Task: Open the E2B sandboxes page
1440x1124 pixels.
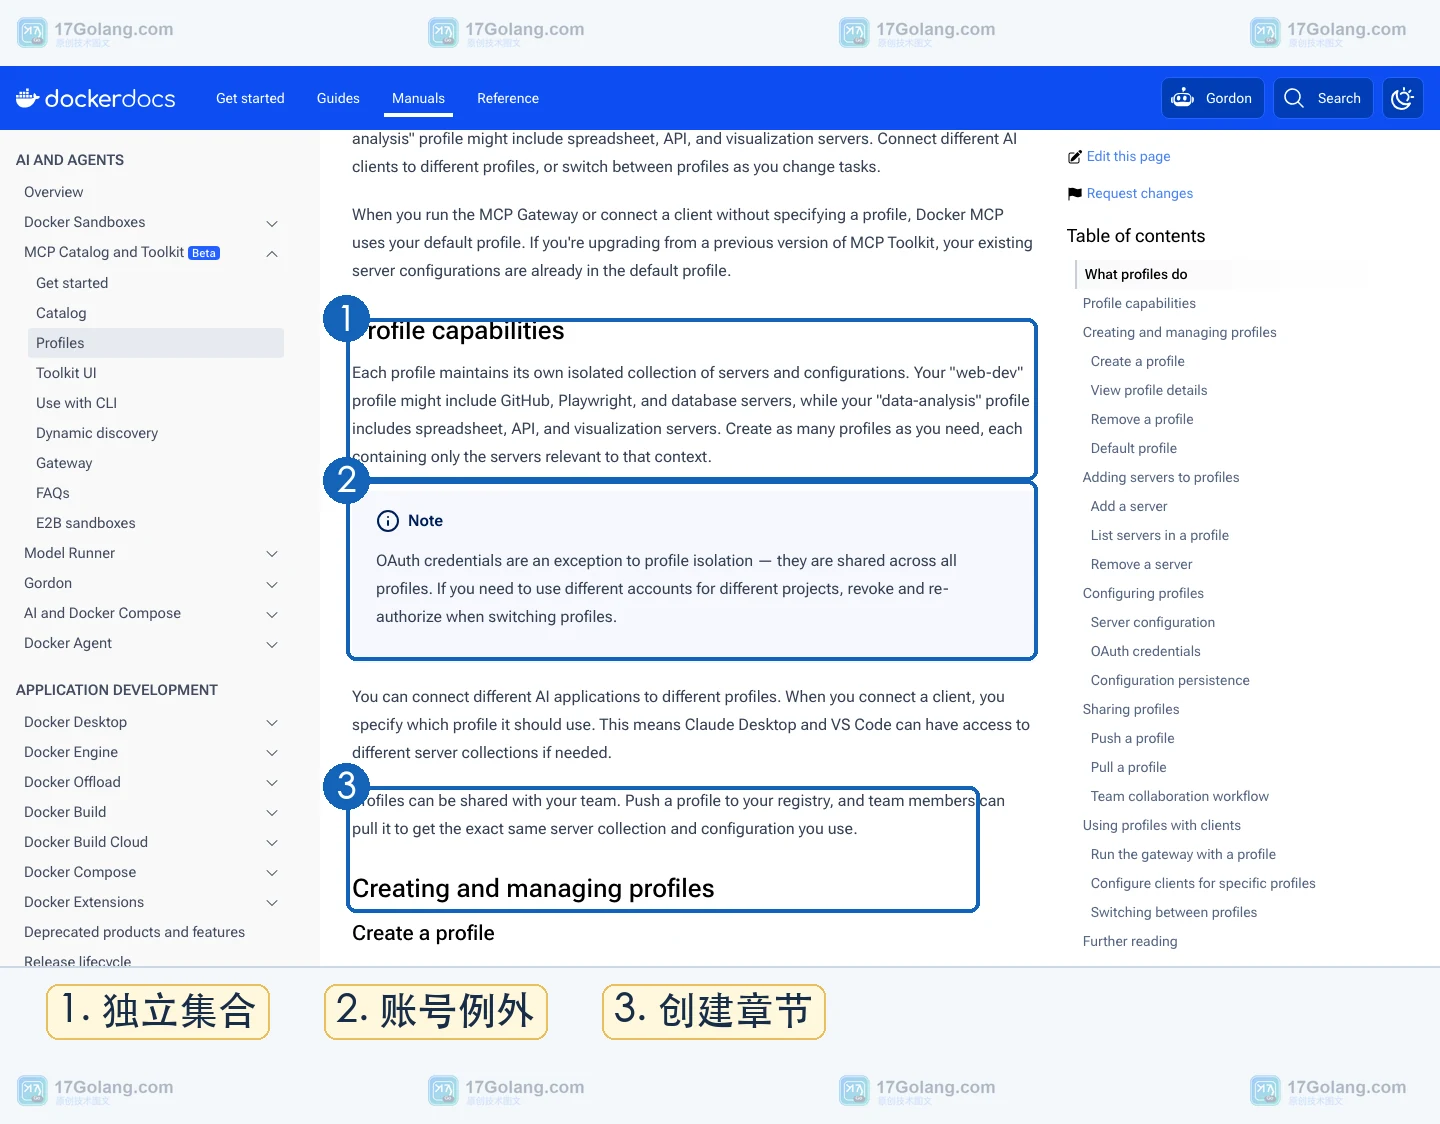Action: [x=85, y=523]
